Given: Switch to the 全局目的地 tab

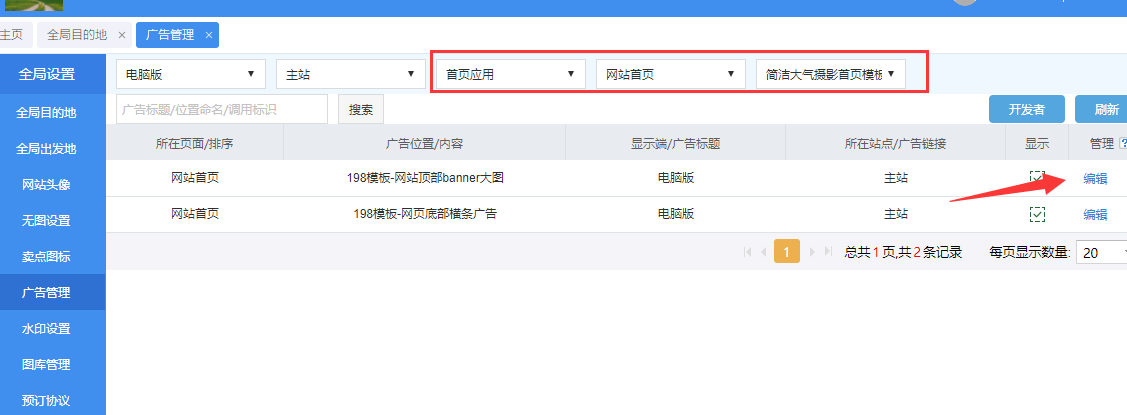Looking at the screenshot, I should (x=76, y=35).
